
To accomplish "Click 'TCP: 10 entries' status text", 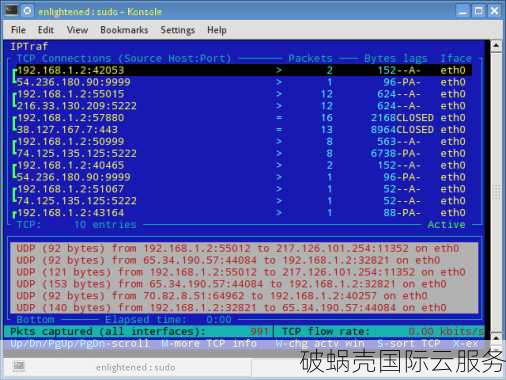I will [x=77, y=225].
